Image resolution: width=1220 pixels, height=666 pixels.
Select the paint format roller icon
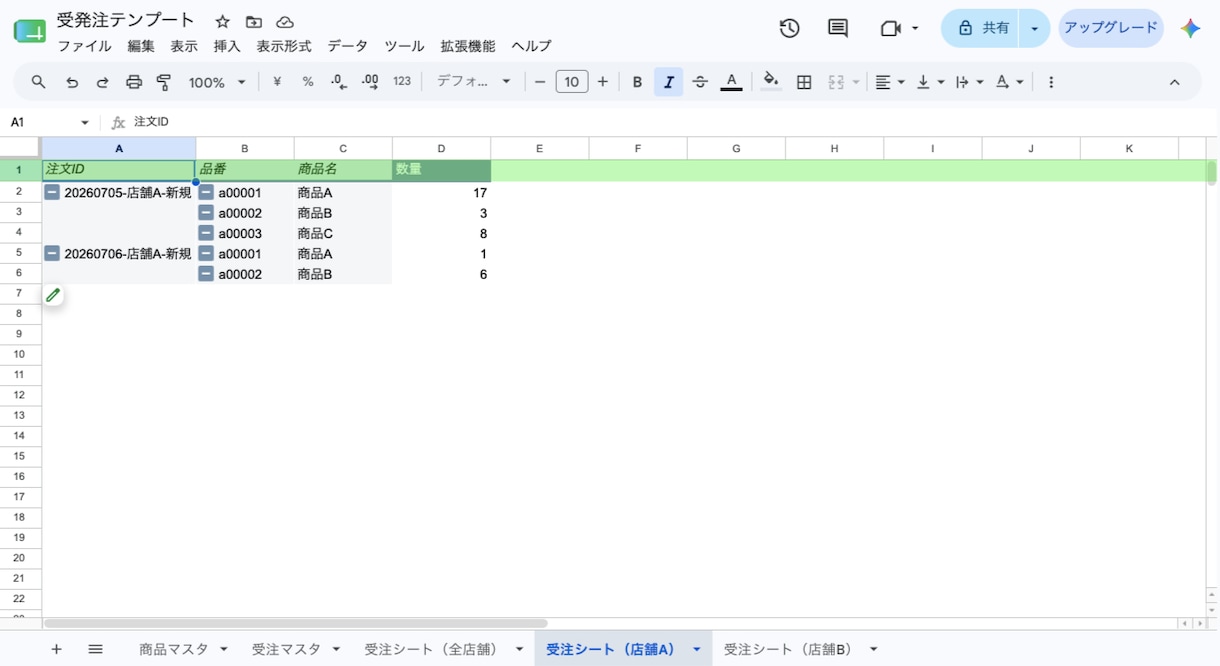[x=165, y=82]
